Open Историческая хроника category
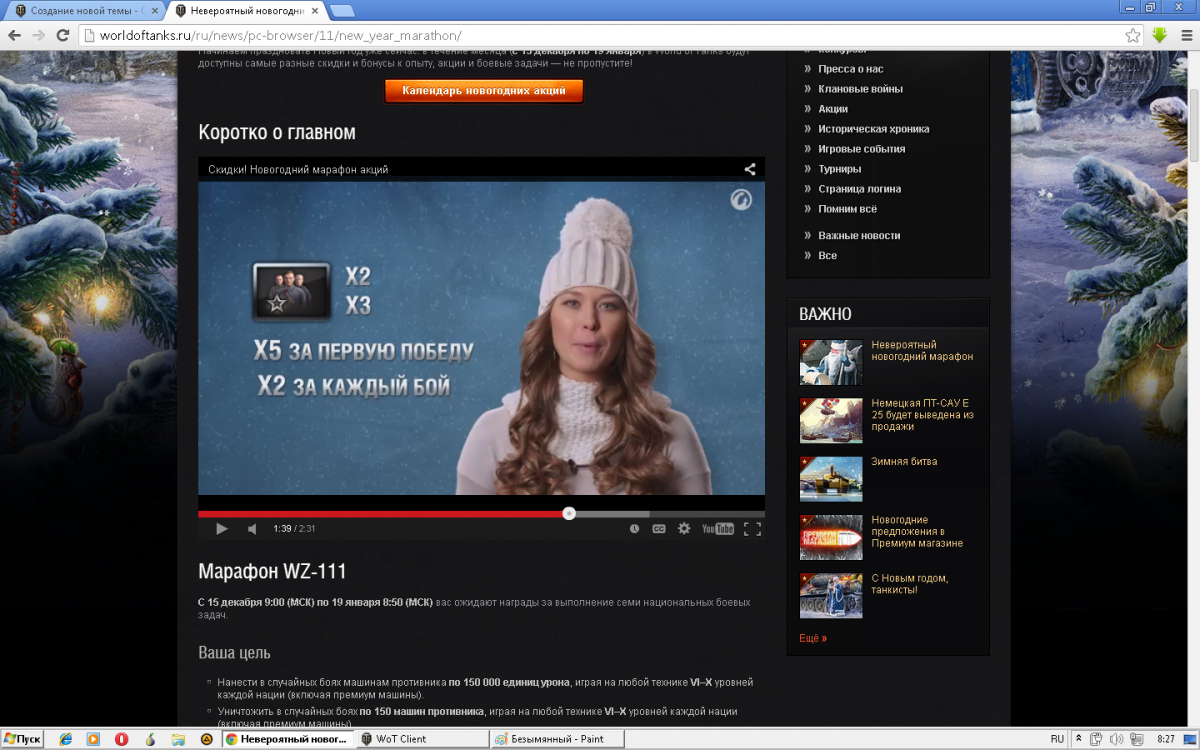This screenshot has height=750, width=1200. (873, 129)
